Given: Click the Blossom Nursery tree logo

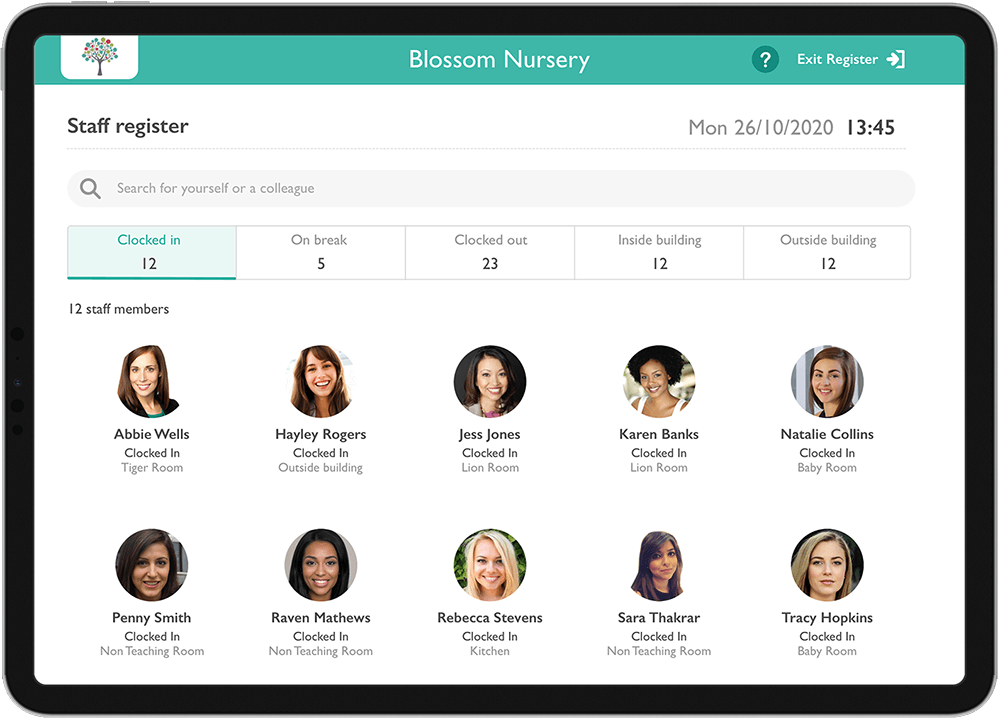Looking at the screenshot, I should [98, 57].
